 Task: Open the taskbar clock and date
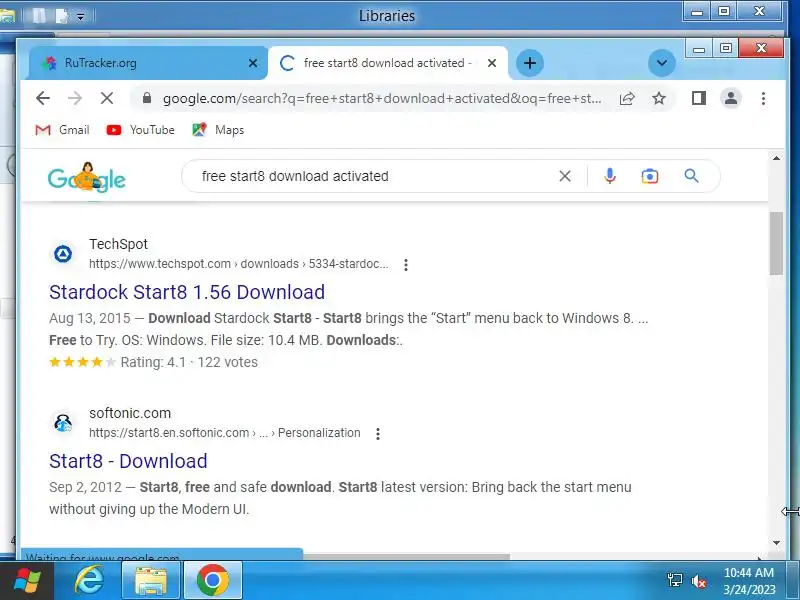coord(749,581)
